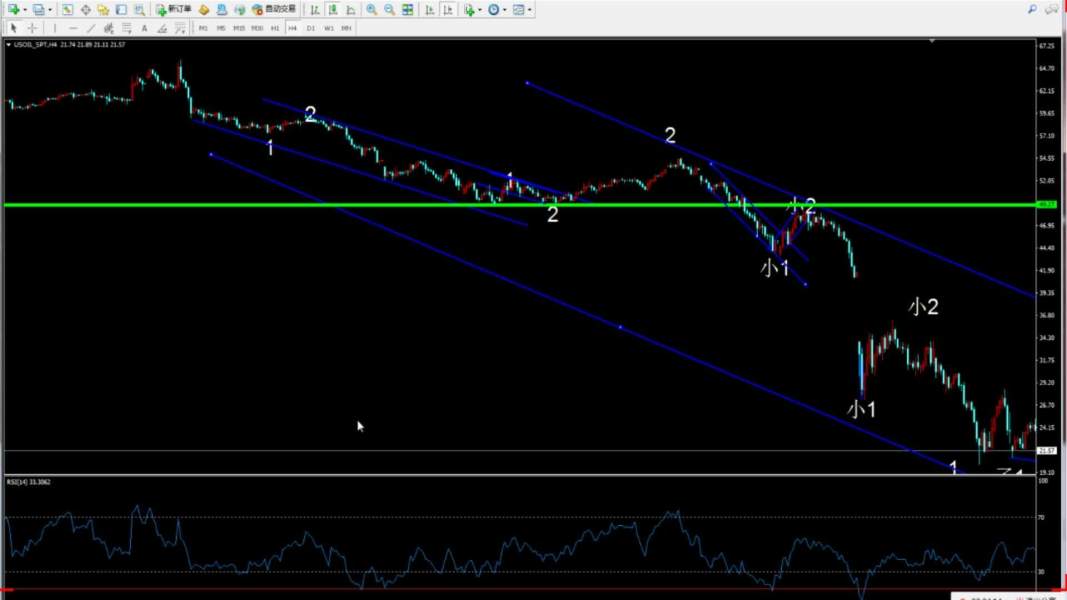Select the trendline drawing tool
The height and width of the screenshot is (600, 1067).
(x=91, y=28)
